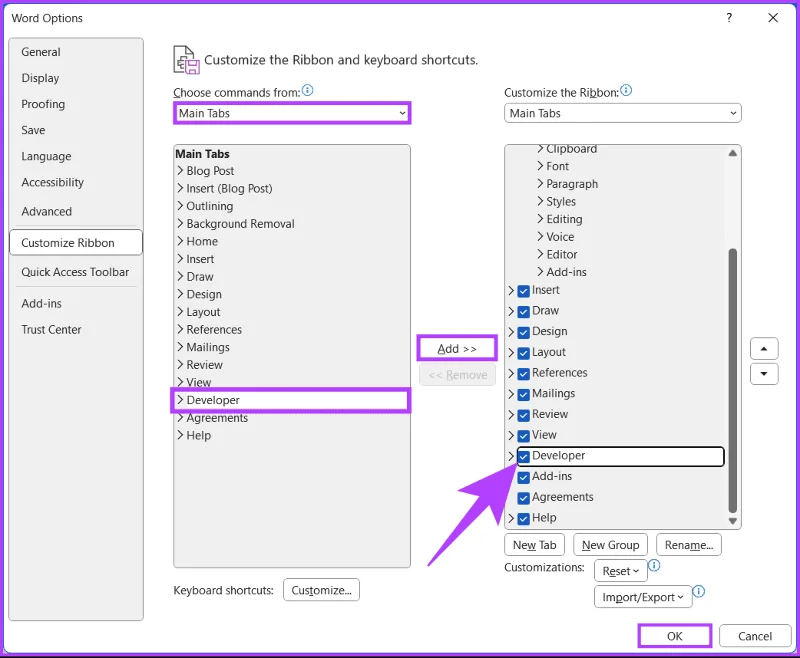Uncheck the Agreements checkbox in ribbon list
This screenshot has width=800, height=658.
click(x=523, y=498)
